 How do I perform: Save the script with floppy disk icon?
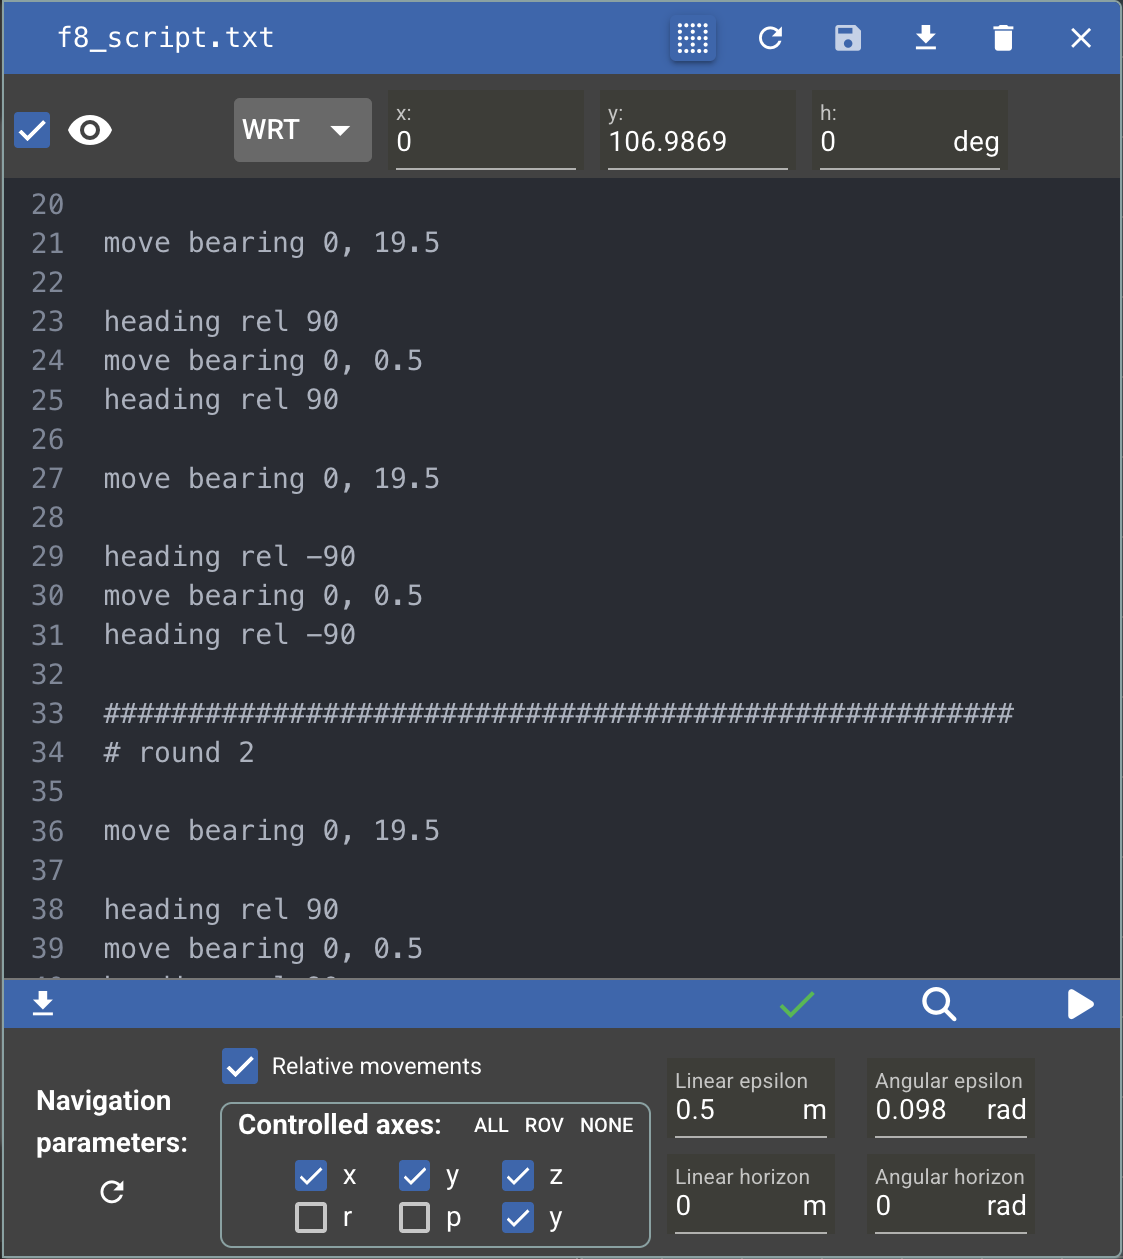tap(848, 39)
